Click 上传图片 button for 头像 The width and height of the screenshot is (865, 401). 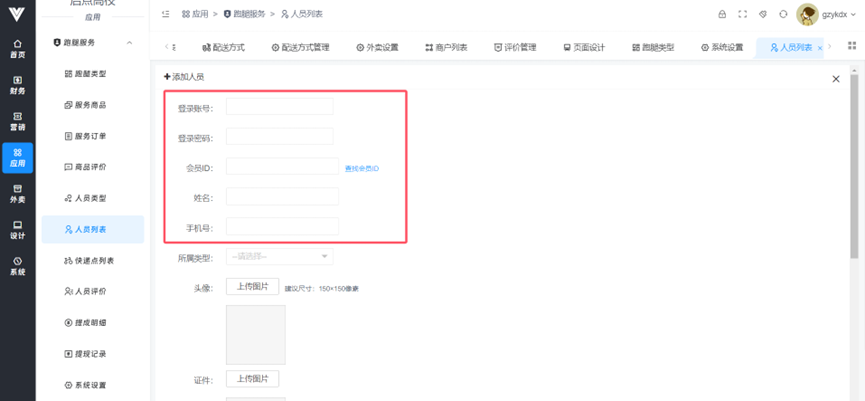point(252,287)
